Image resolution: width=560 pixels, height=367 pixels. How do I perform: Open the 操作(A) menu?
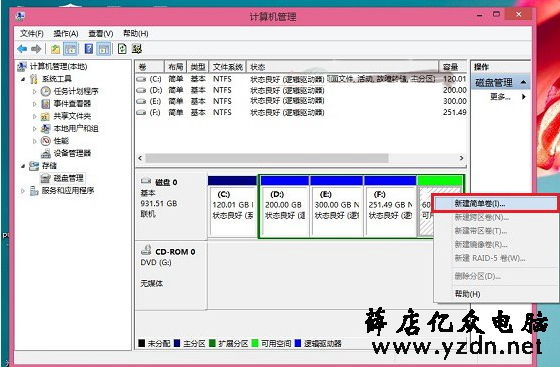tap(66, 34)
